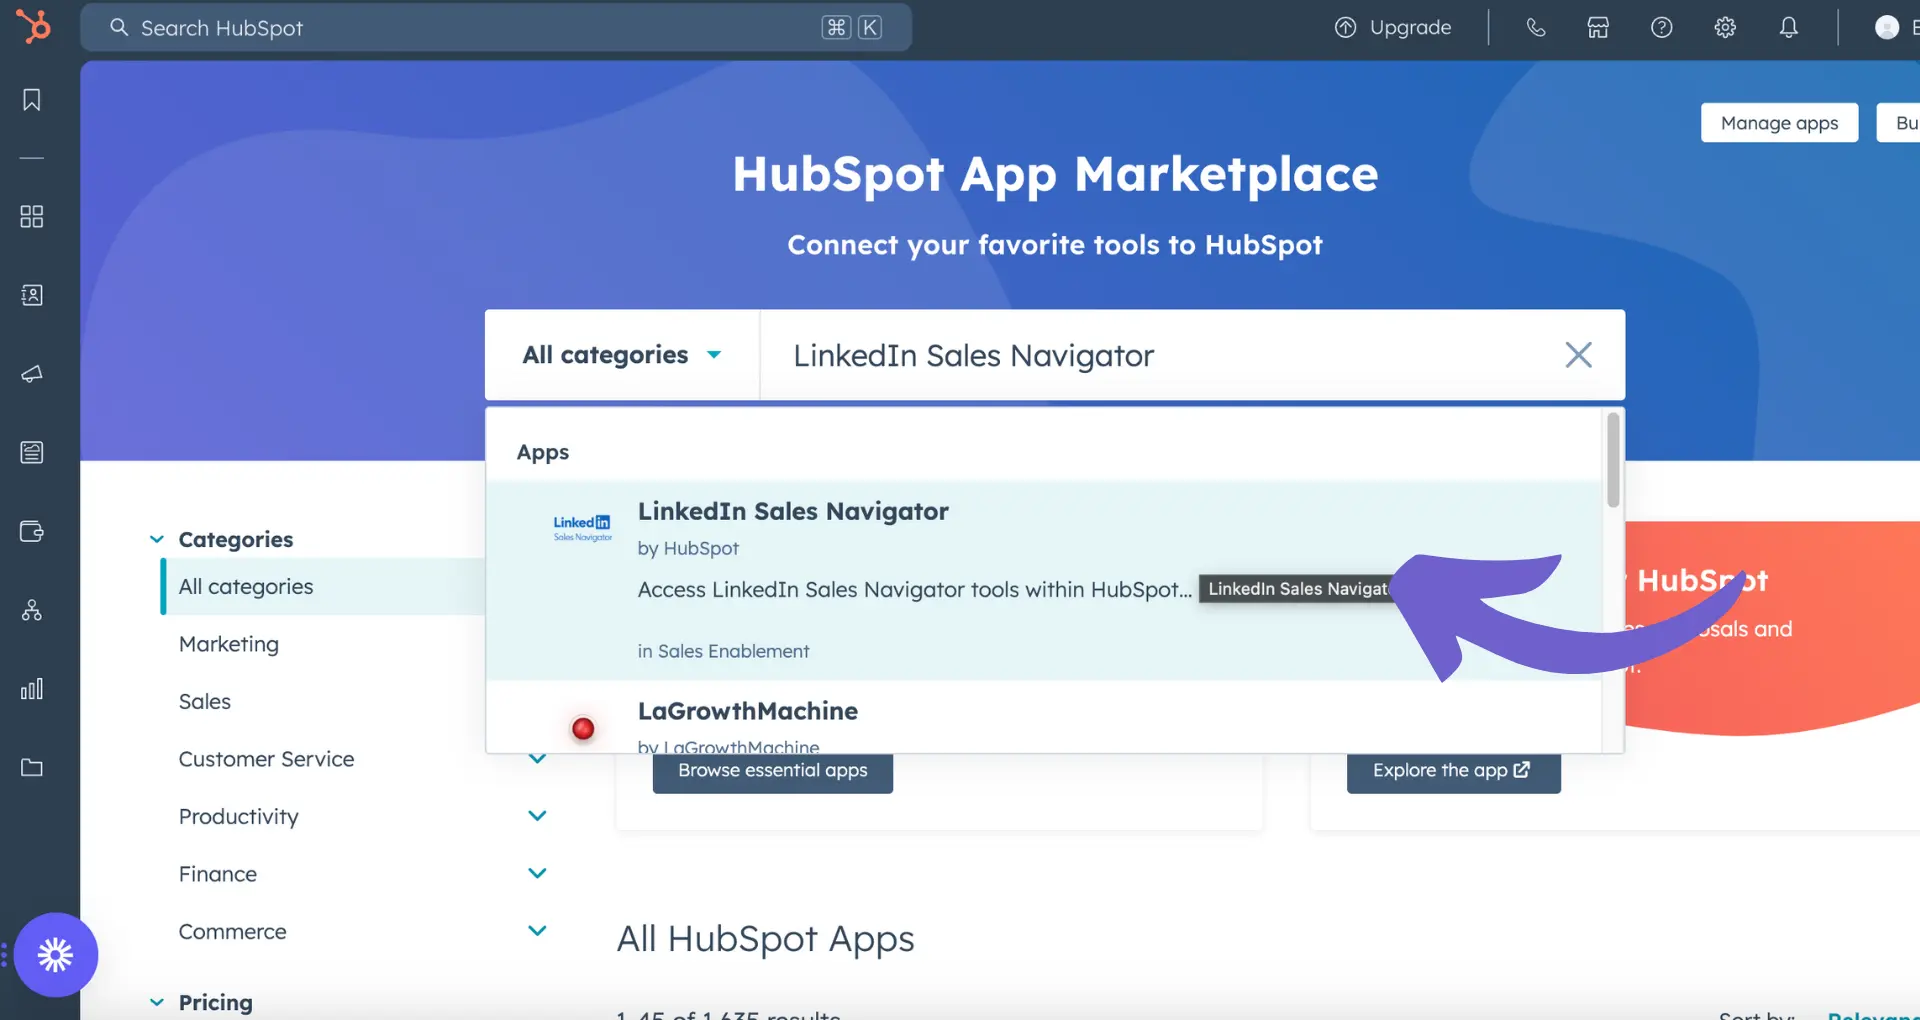Click 'by HubSpot' text in result
The width and height of the screenshot is (1920, 1020).
(x=688, y=548)
